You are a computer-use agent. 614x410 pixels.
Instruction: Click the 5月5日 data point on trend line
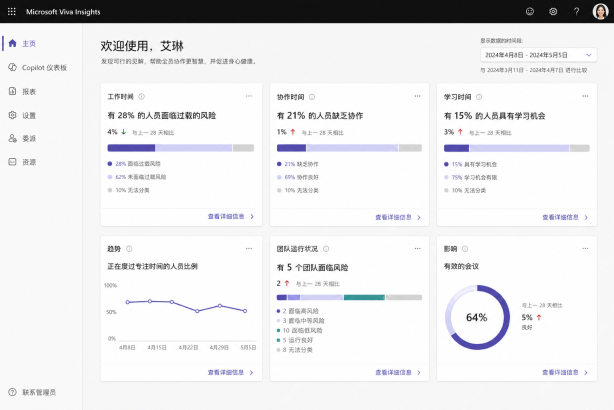pos(245,311)
